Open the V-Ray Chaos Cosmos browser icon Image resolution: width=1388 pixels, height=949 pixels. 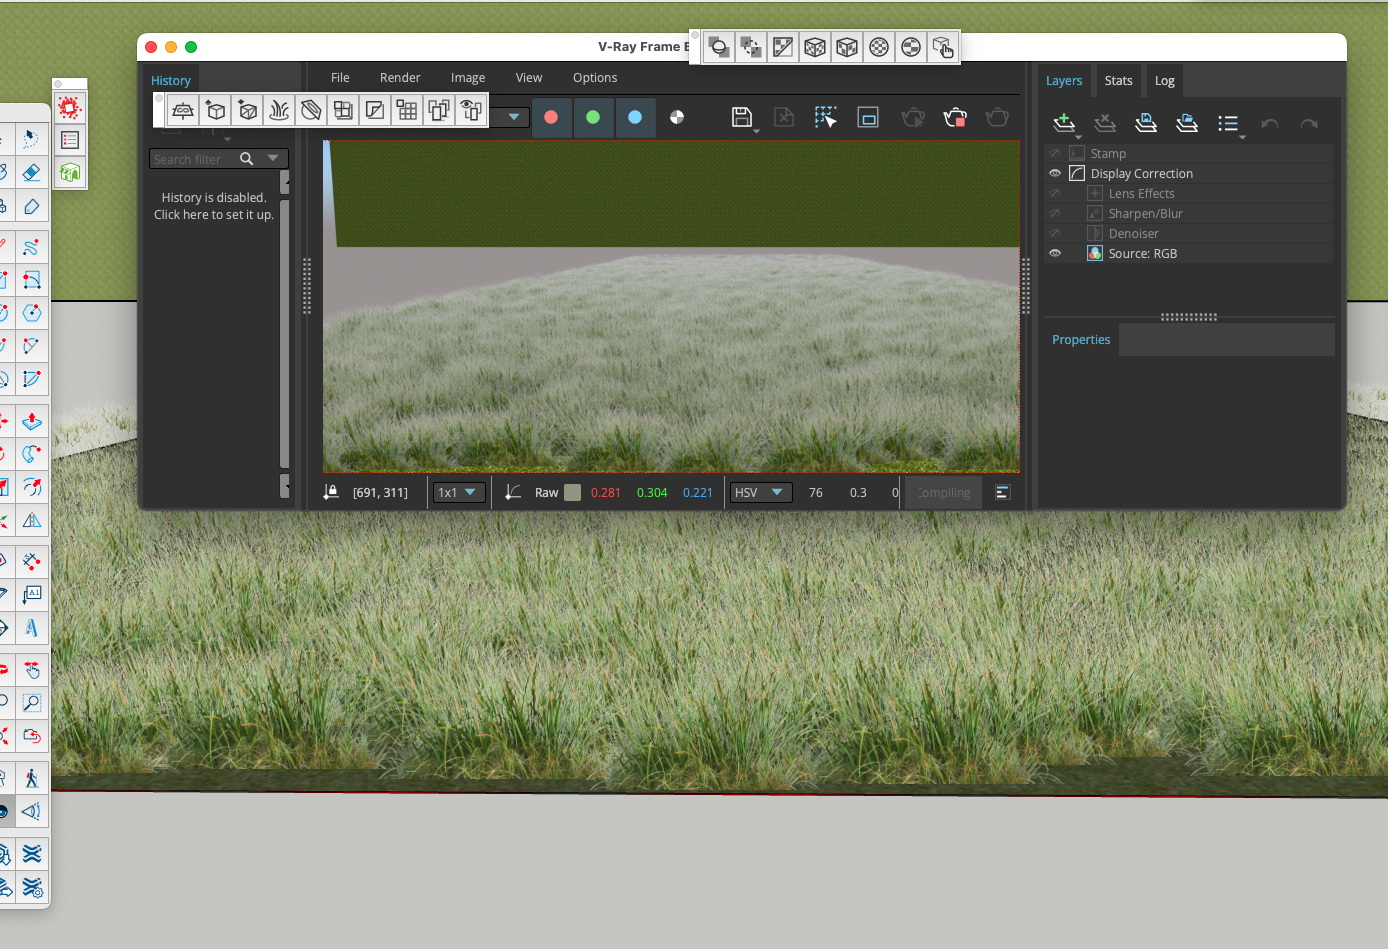[70, 173]
